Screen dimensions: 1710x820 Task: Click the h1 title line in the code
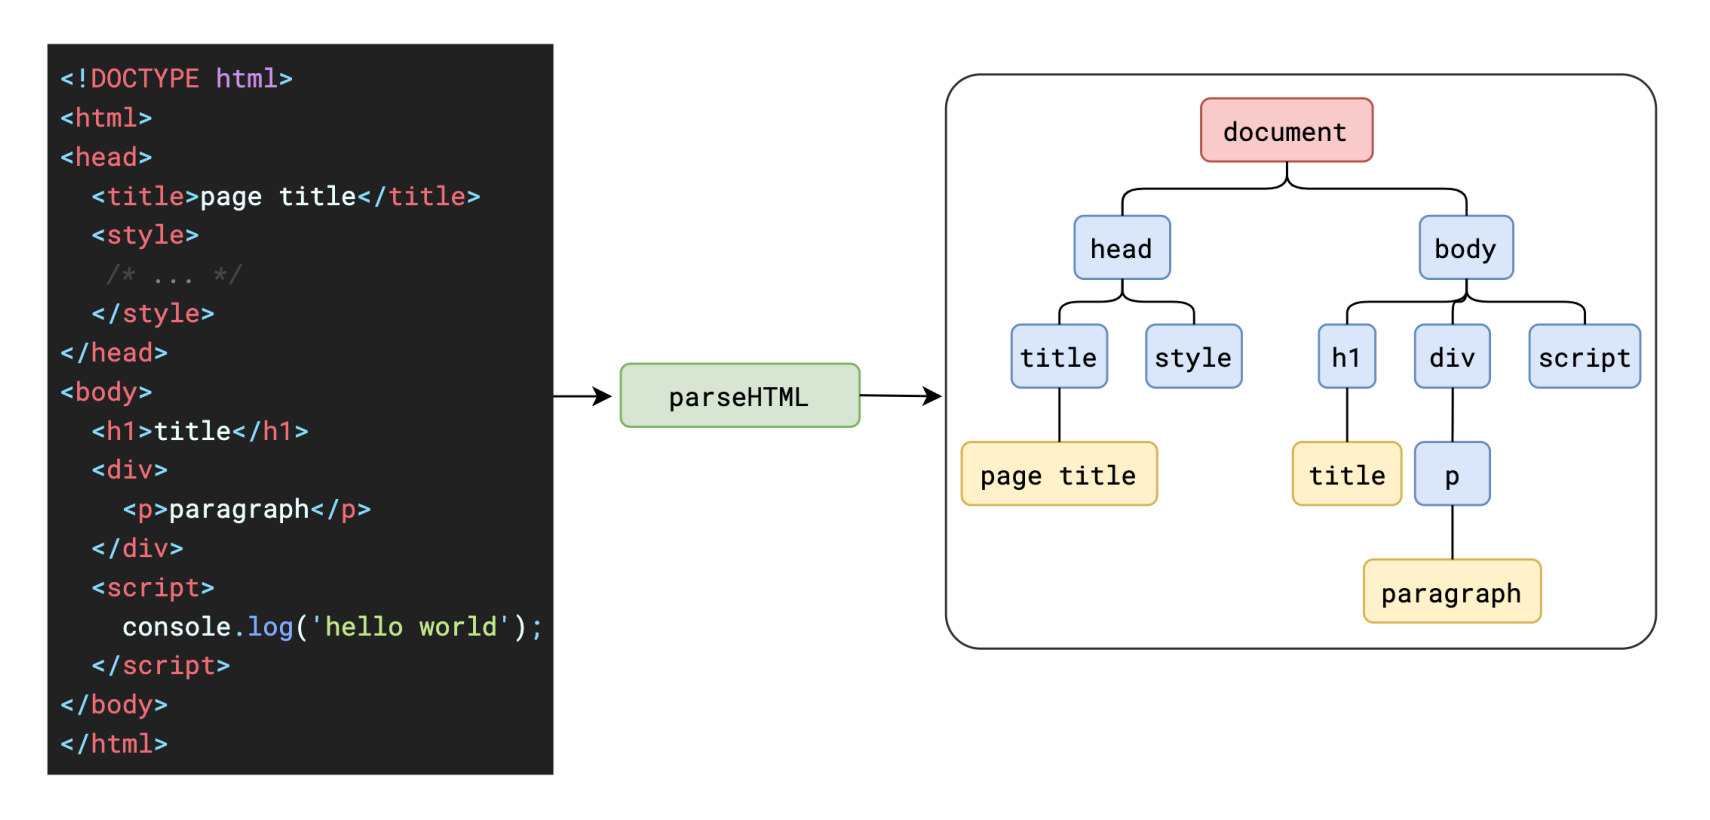click(x=200, y=431)
